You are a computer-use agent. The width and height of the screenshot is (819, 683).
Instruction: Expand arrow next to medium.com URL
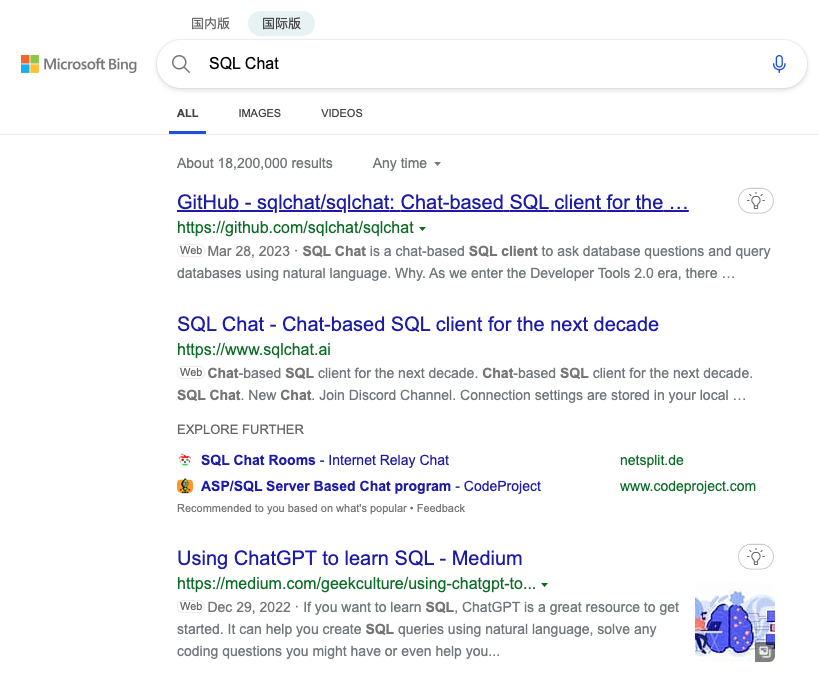[544, 585]
